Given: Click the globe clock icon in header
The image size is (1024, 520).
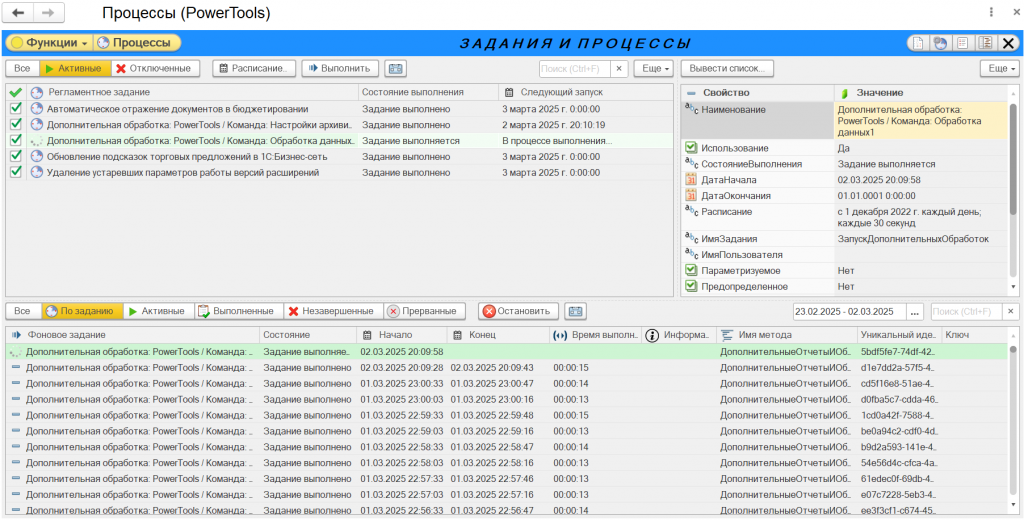Looking at the screenshot, I should pyautogui.click(x=940, y=44).
